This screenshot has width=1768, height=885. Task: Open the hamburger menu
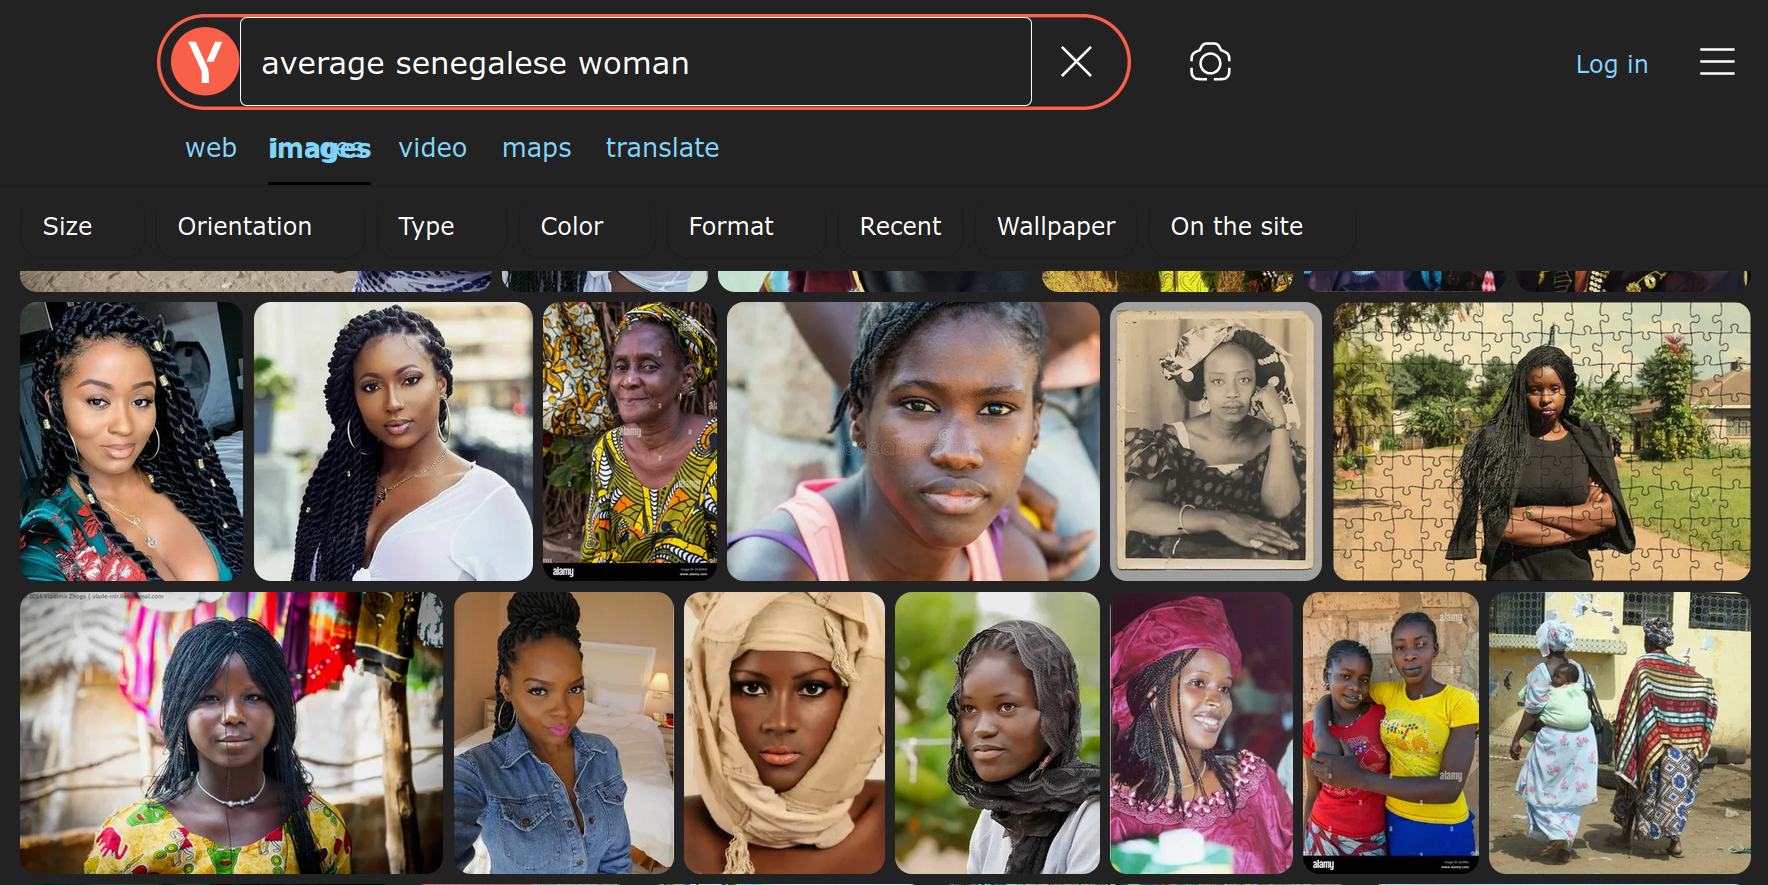click(x=1717, y=62)
